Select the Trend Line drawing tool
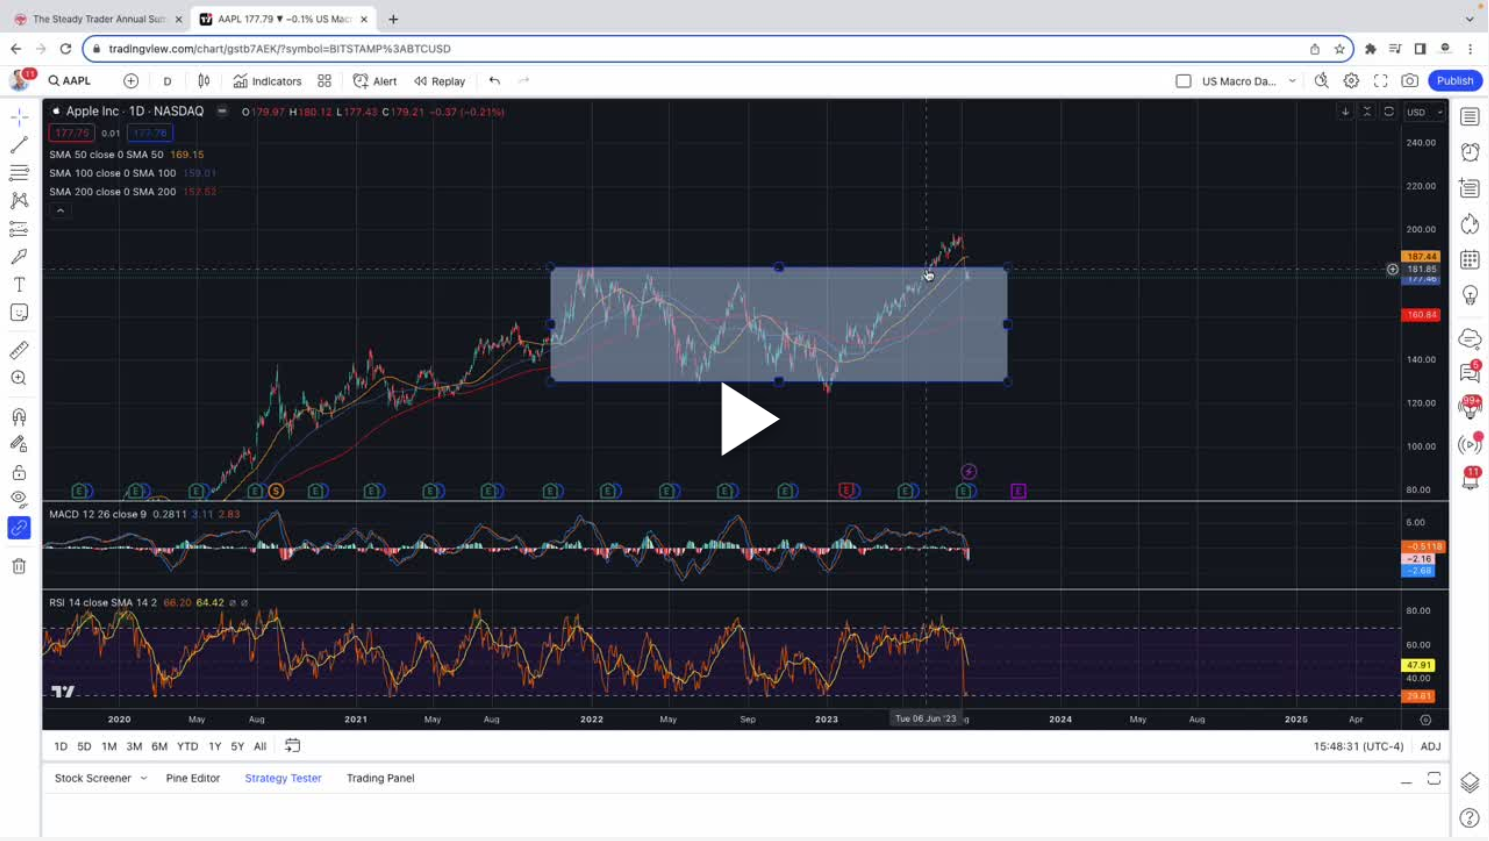 click(x=19, y=144)
